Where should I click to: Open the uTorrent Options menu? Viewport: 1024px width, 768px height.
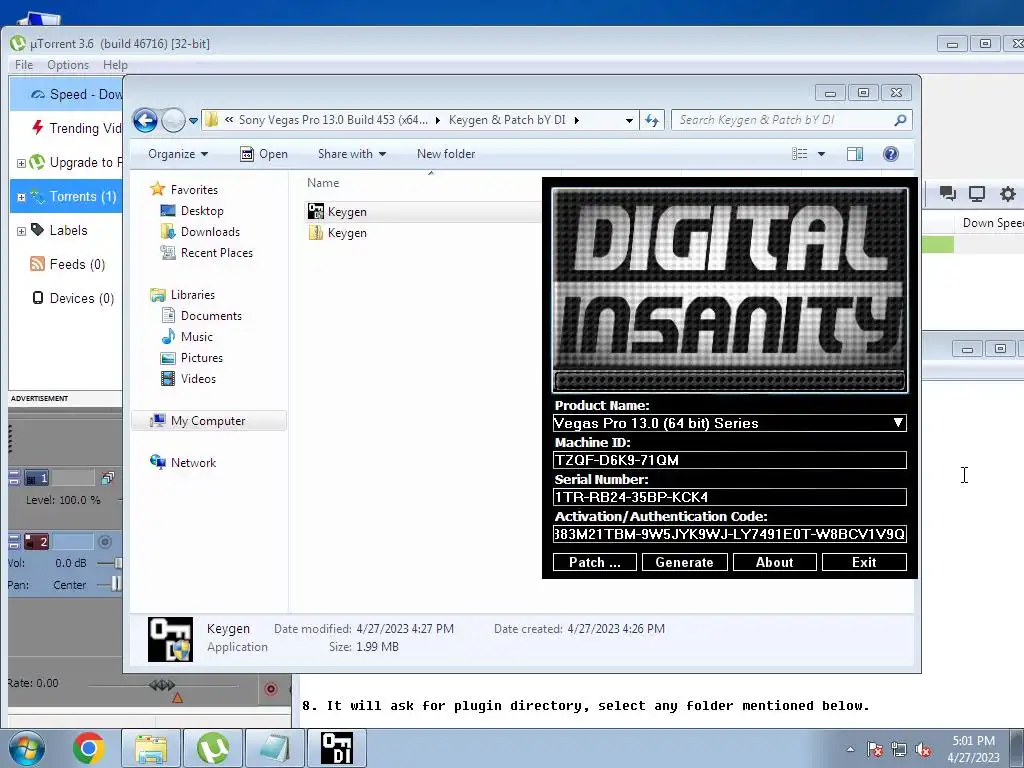(68, 65)
